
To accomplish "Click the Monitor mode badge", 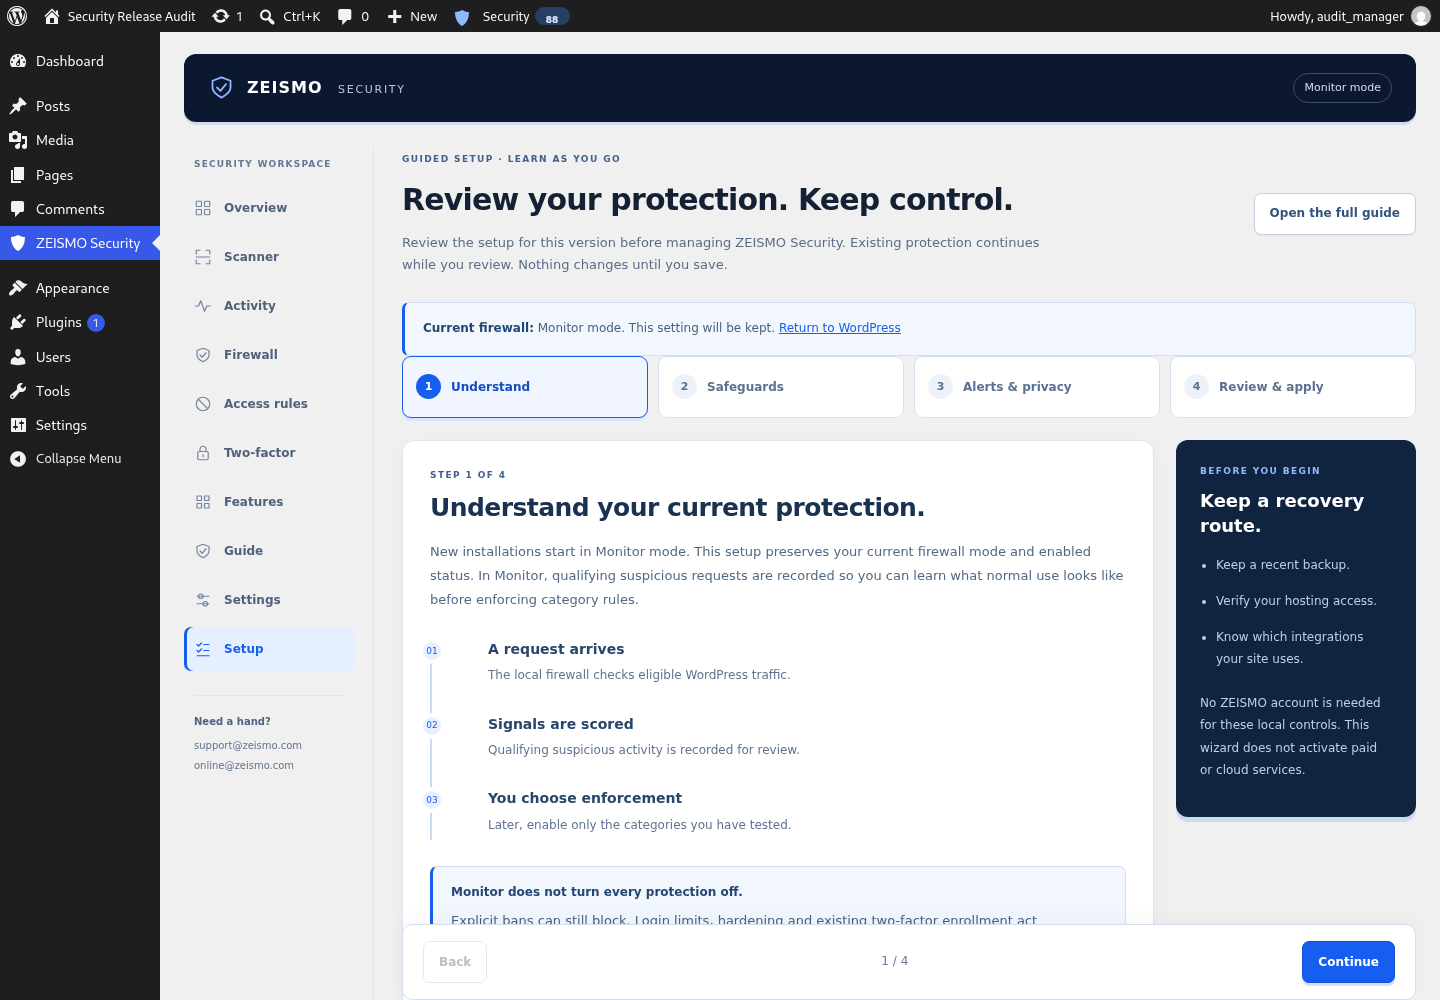I will pos(1342,88).
